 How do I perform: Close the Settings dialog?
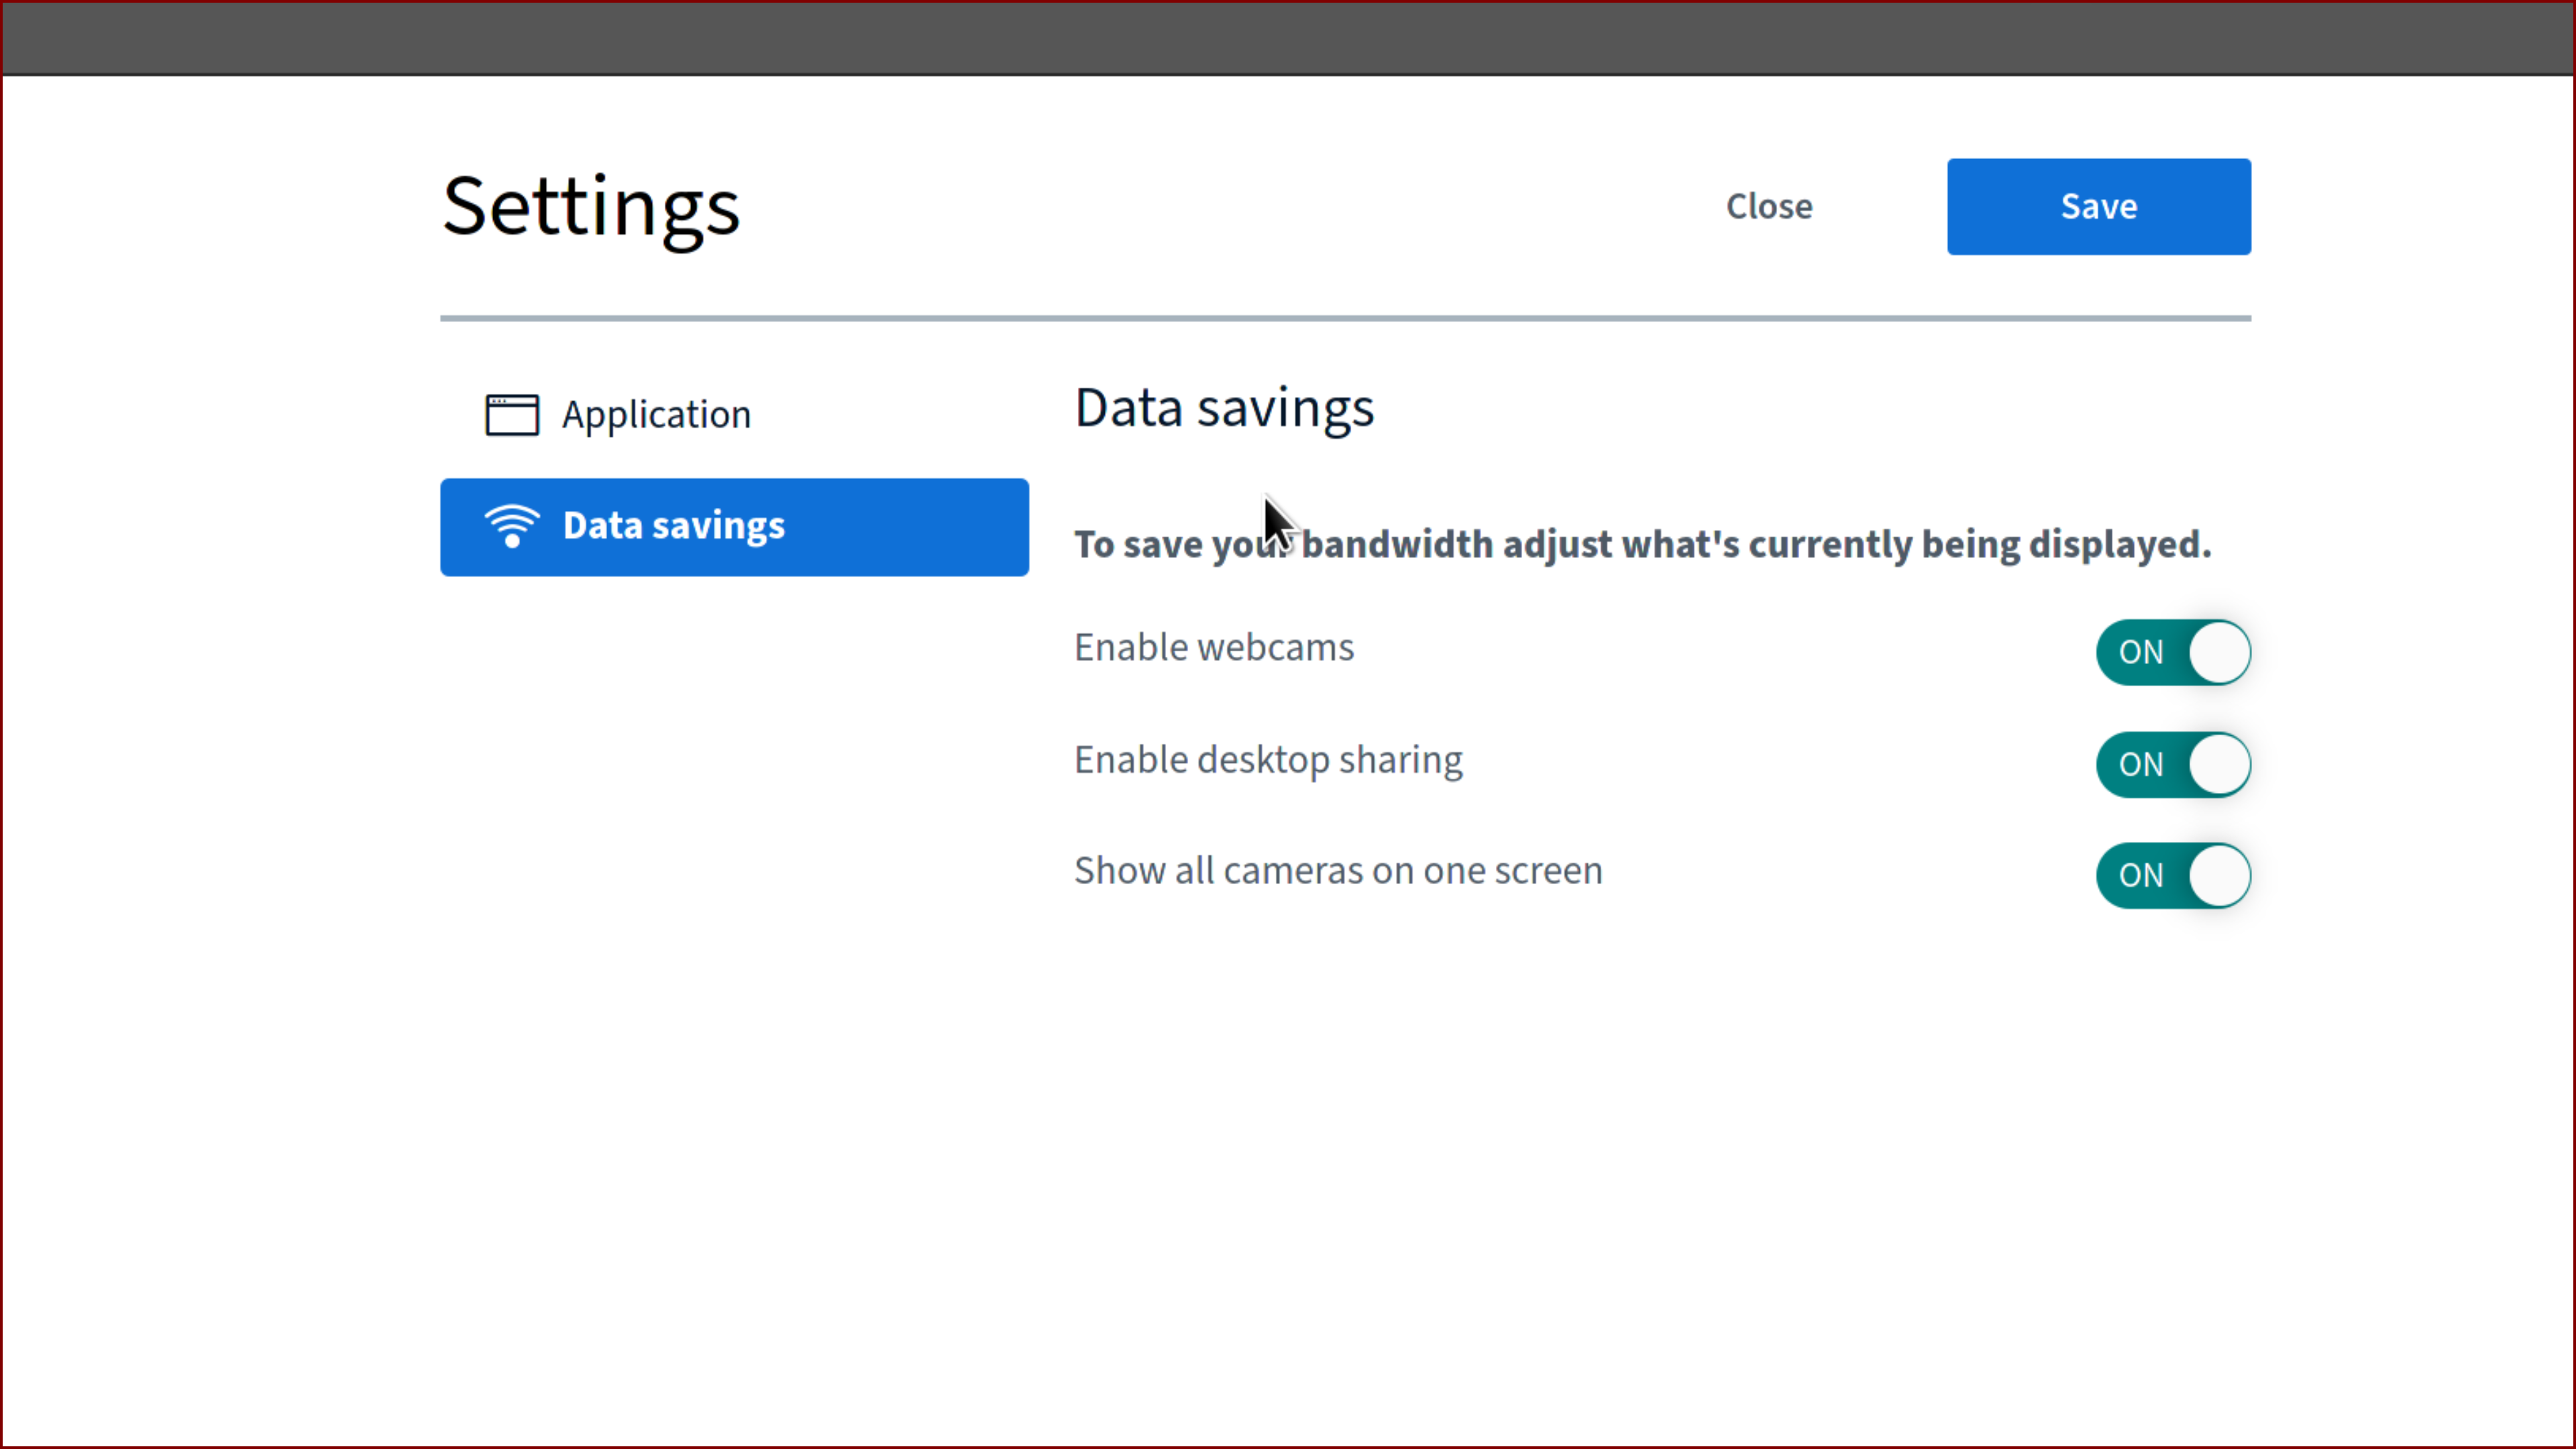[x=1768, y=206]
